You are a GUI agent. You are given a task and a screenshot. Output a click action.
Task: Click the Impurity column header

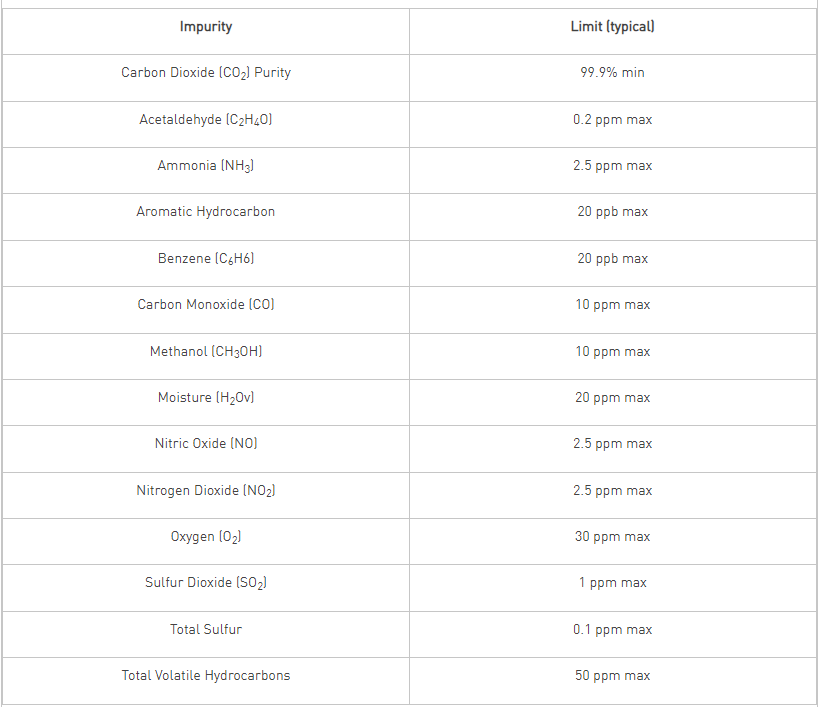coord(206,27)
